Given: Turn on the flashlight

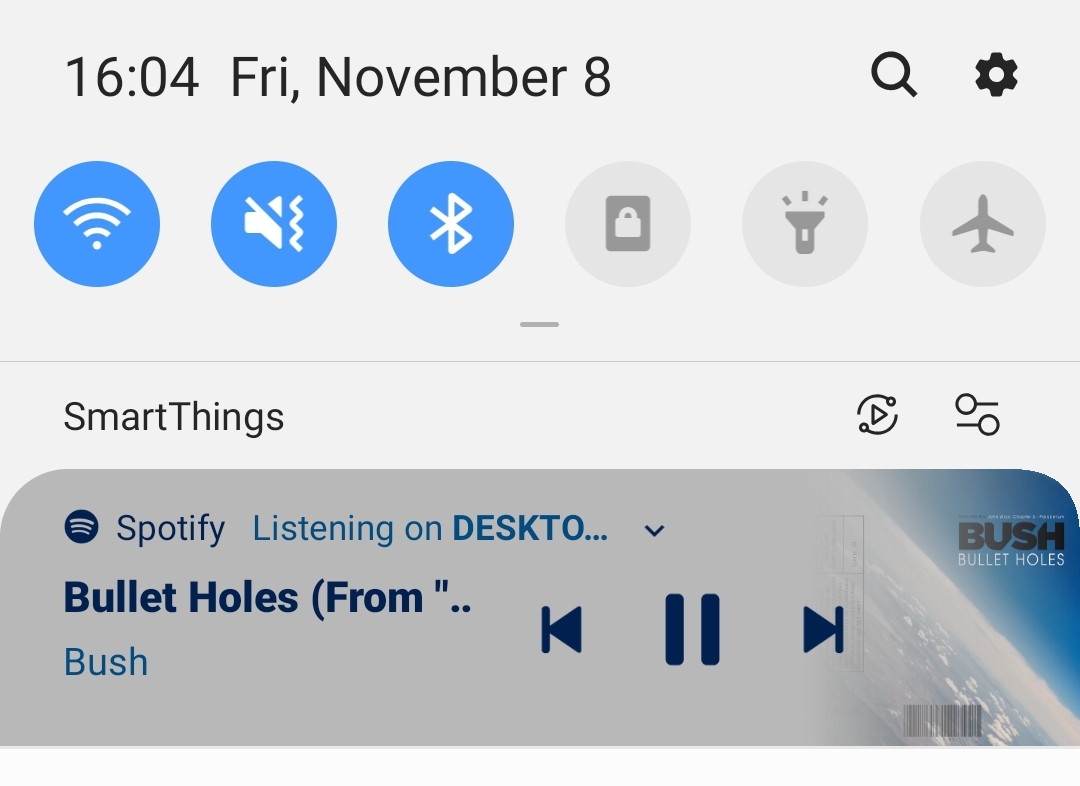Looking at the screenshot, I should coord(804,224).
